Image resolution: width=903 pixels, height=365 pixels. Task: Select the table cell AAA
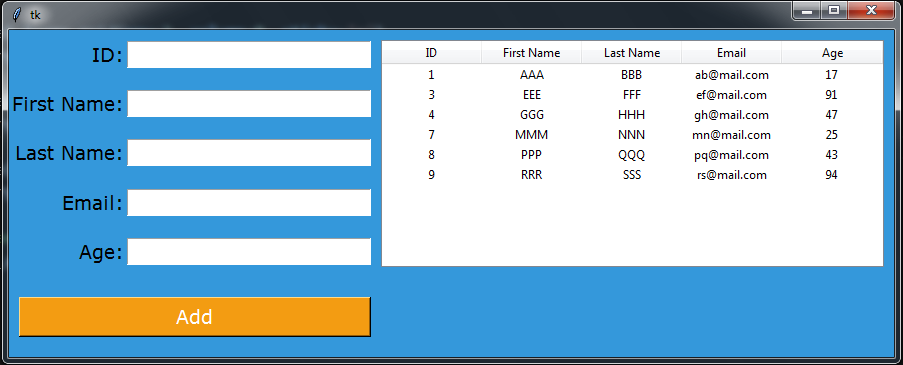pos(532,75)
